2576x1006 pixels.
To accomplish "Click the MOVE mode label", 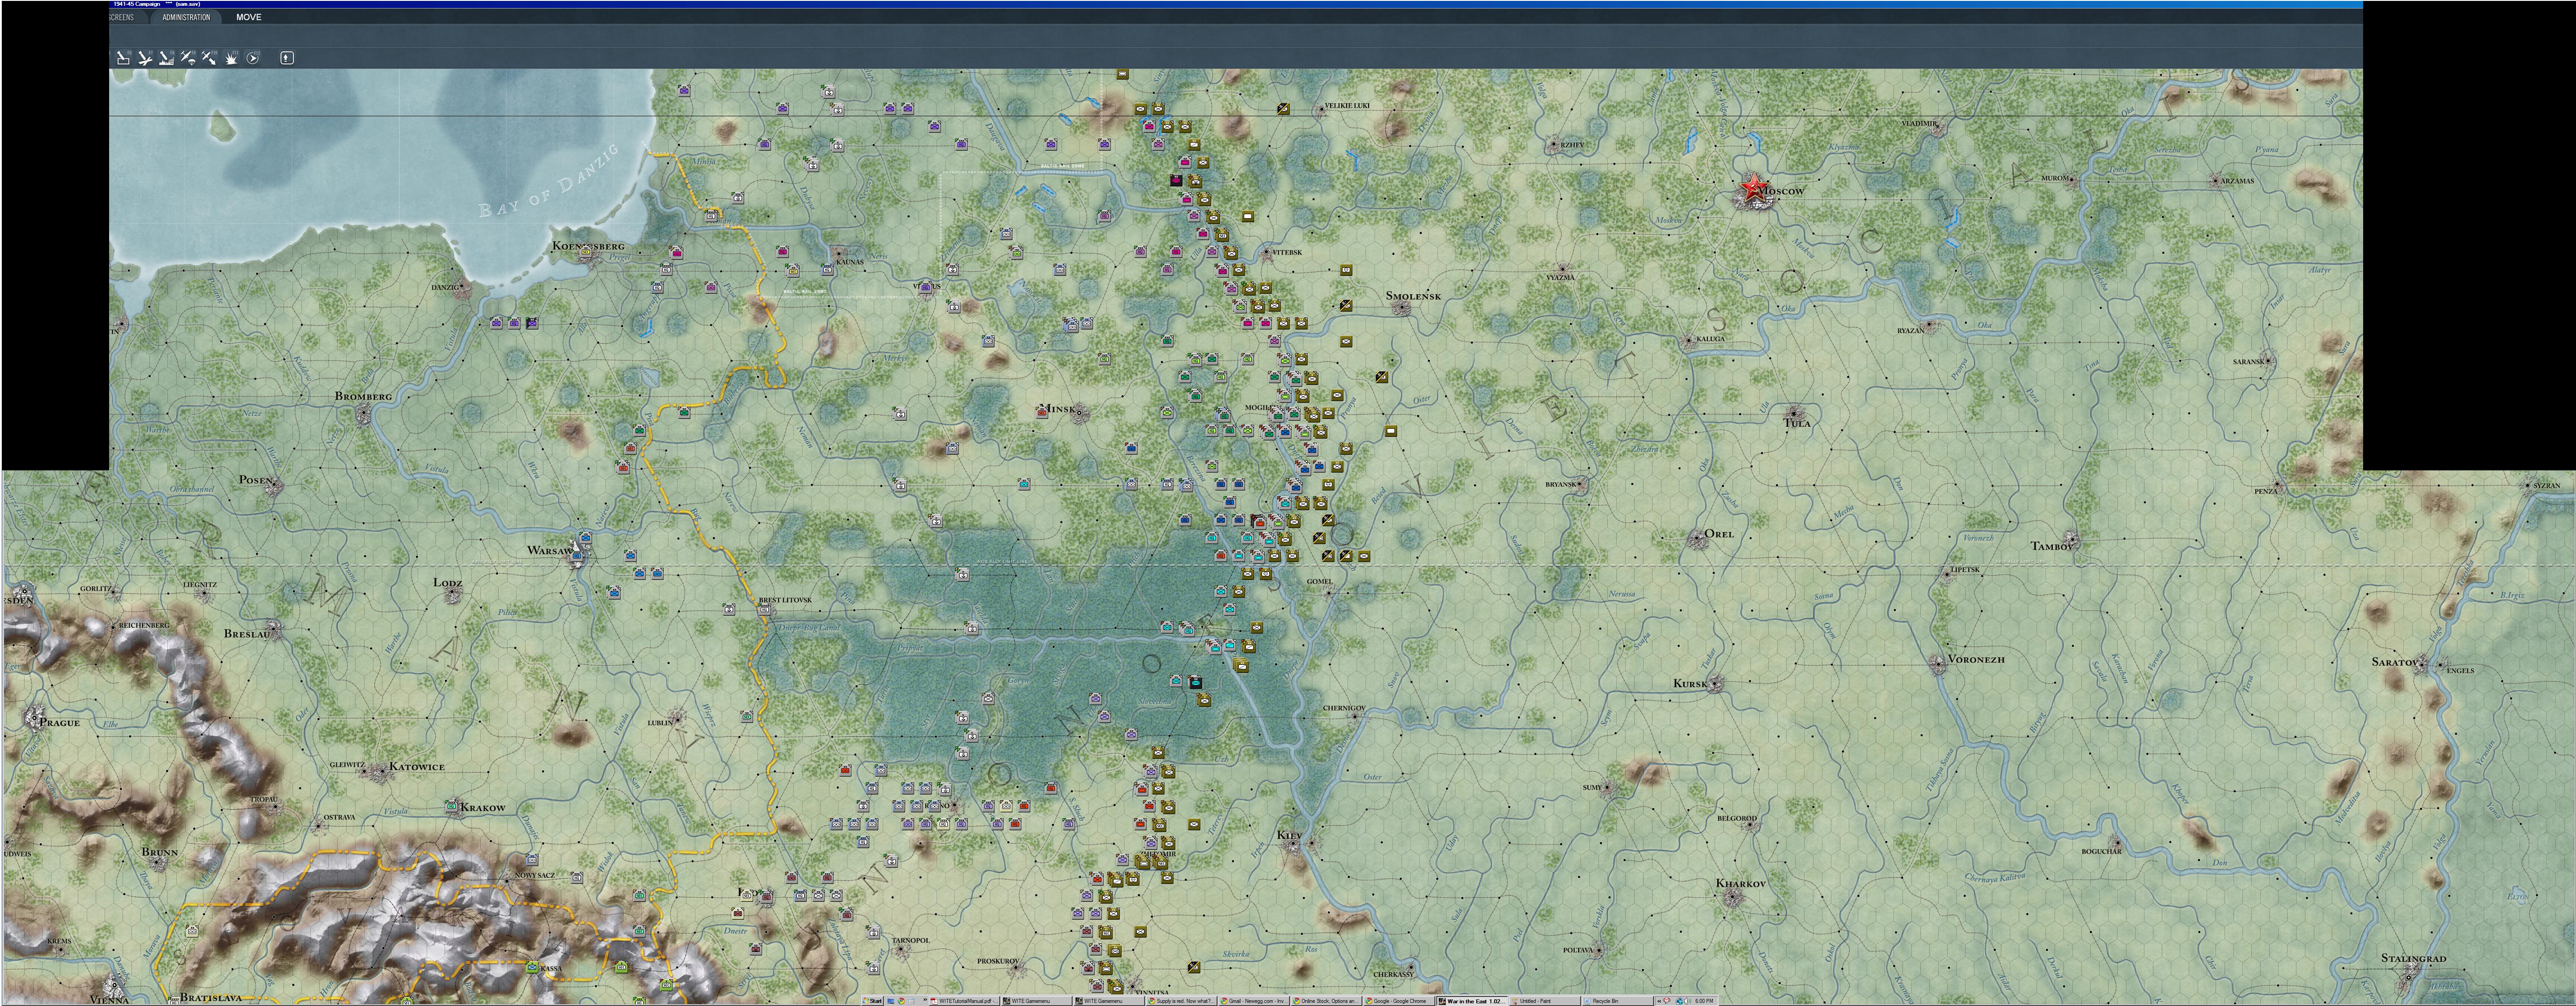I will click(249, 17).
